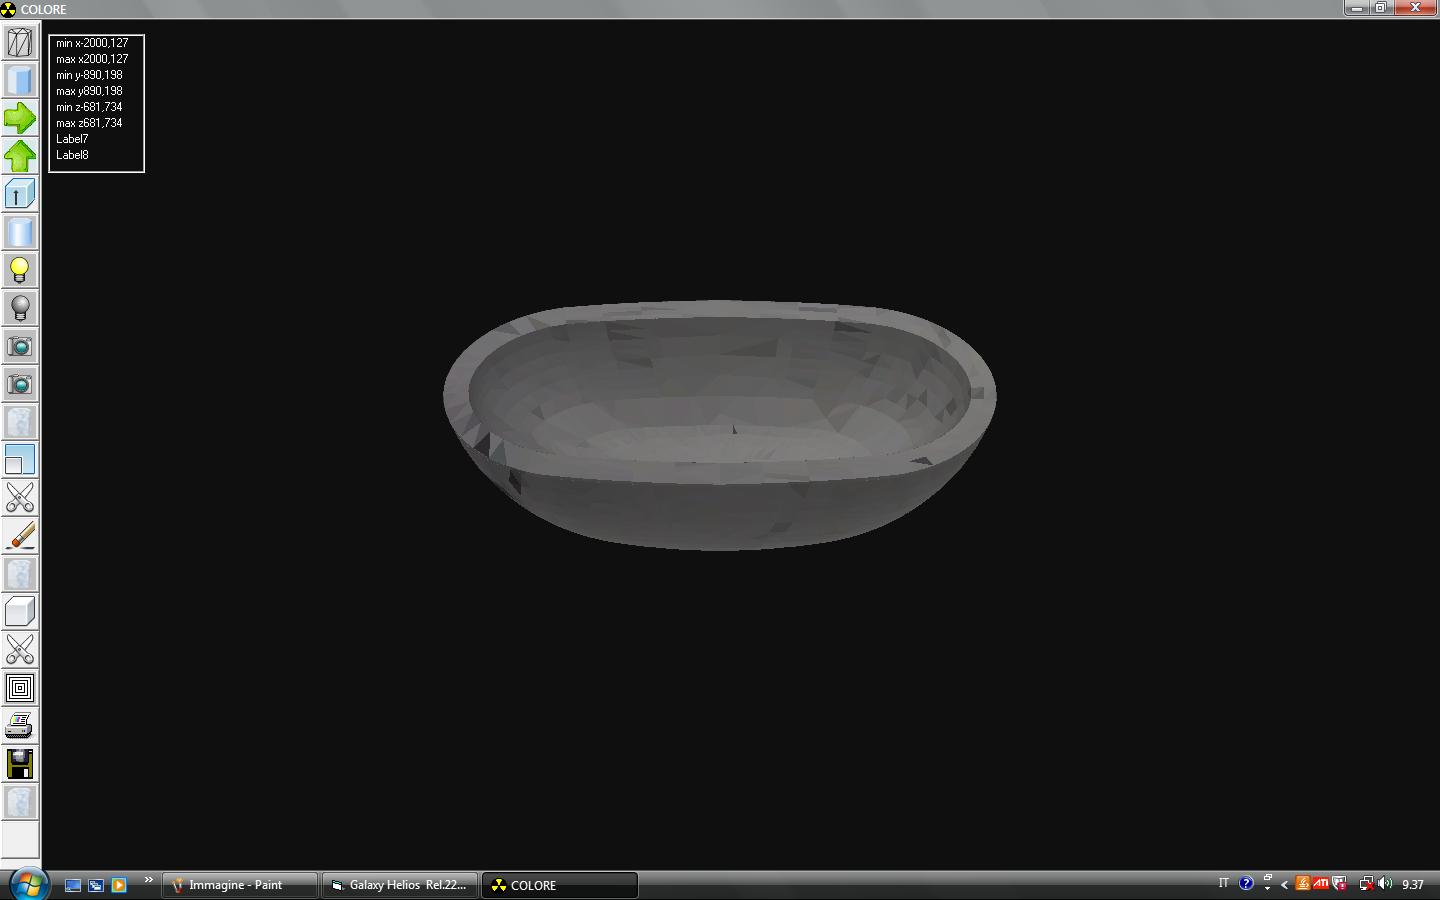
Task: Show hidden tray icons arrow
Action: point(1284,884)
